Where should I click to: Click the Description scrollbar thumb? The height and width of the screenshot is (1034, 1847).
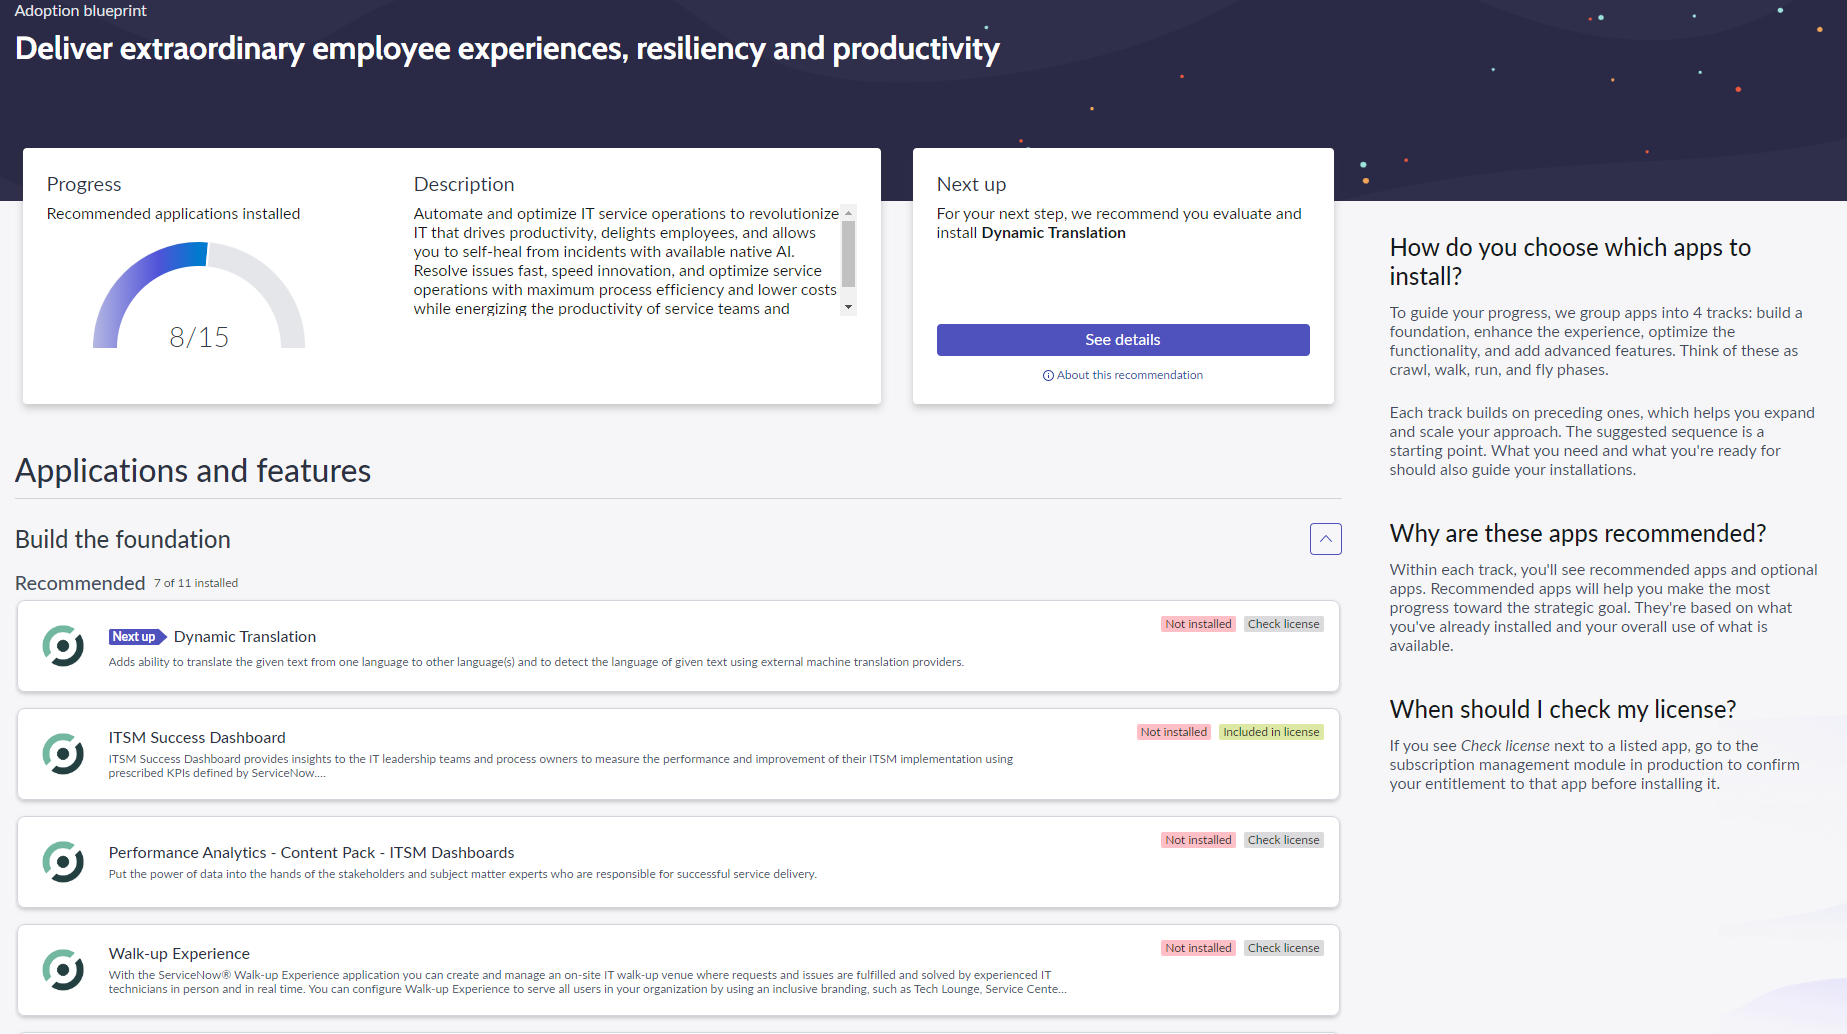point(848,254)
